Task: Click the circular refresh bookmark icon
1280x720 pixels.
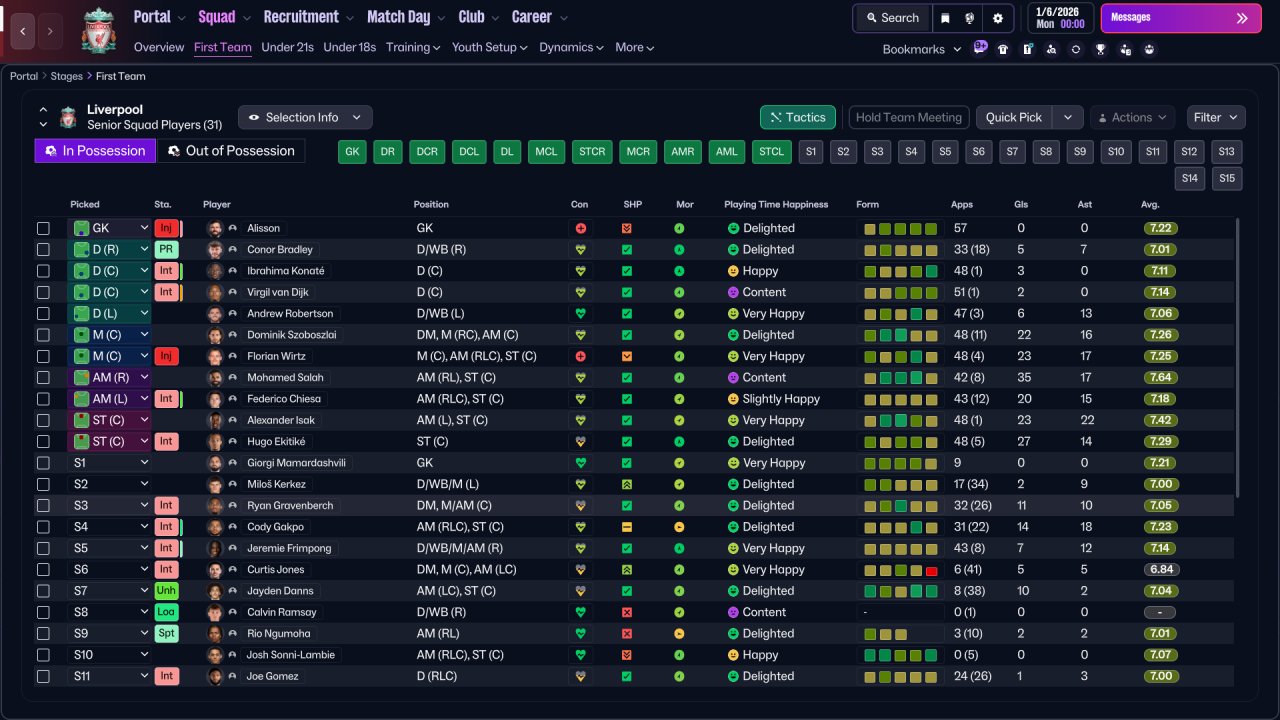Action: [1076, 49]
